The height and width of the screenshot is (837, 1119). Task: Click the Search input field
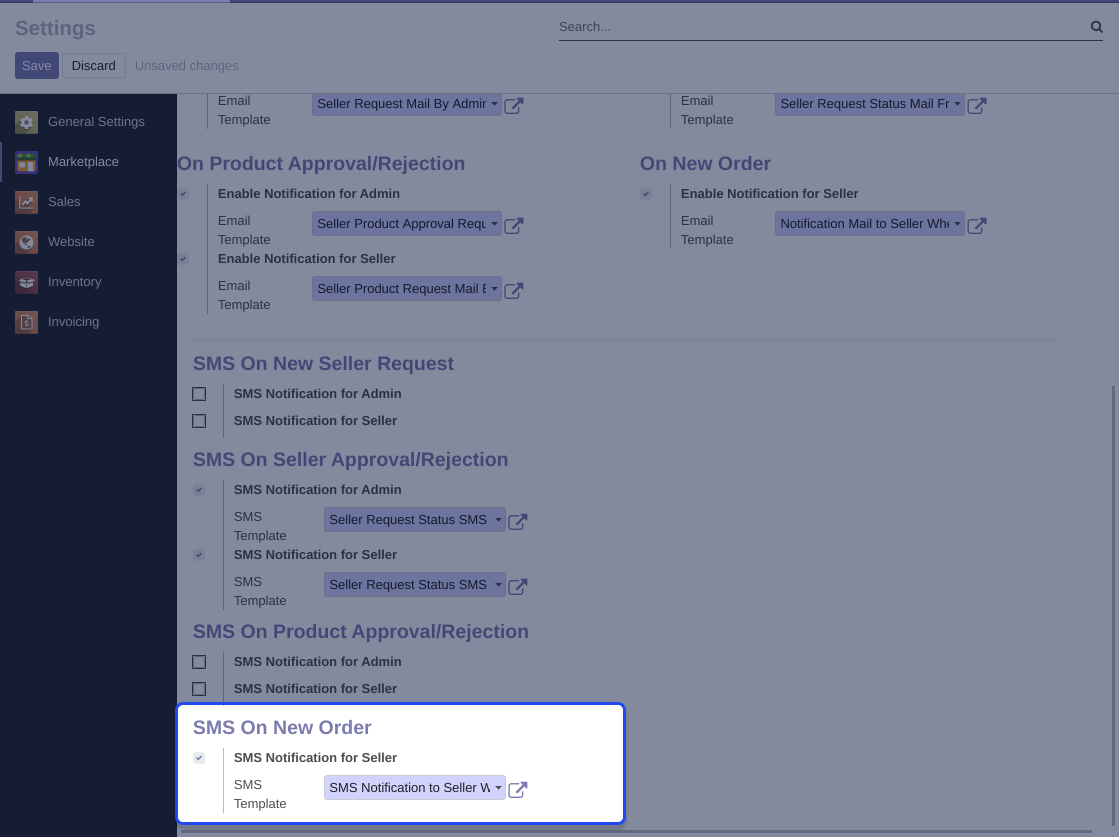[x=820, y=27]
